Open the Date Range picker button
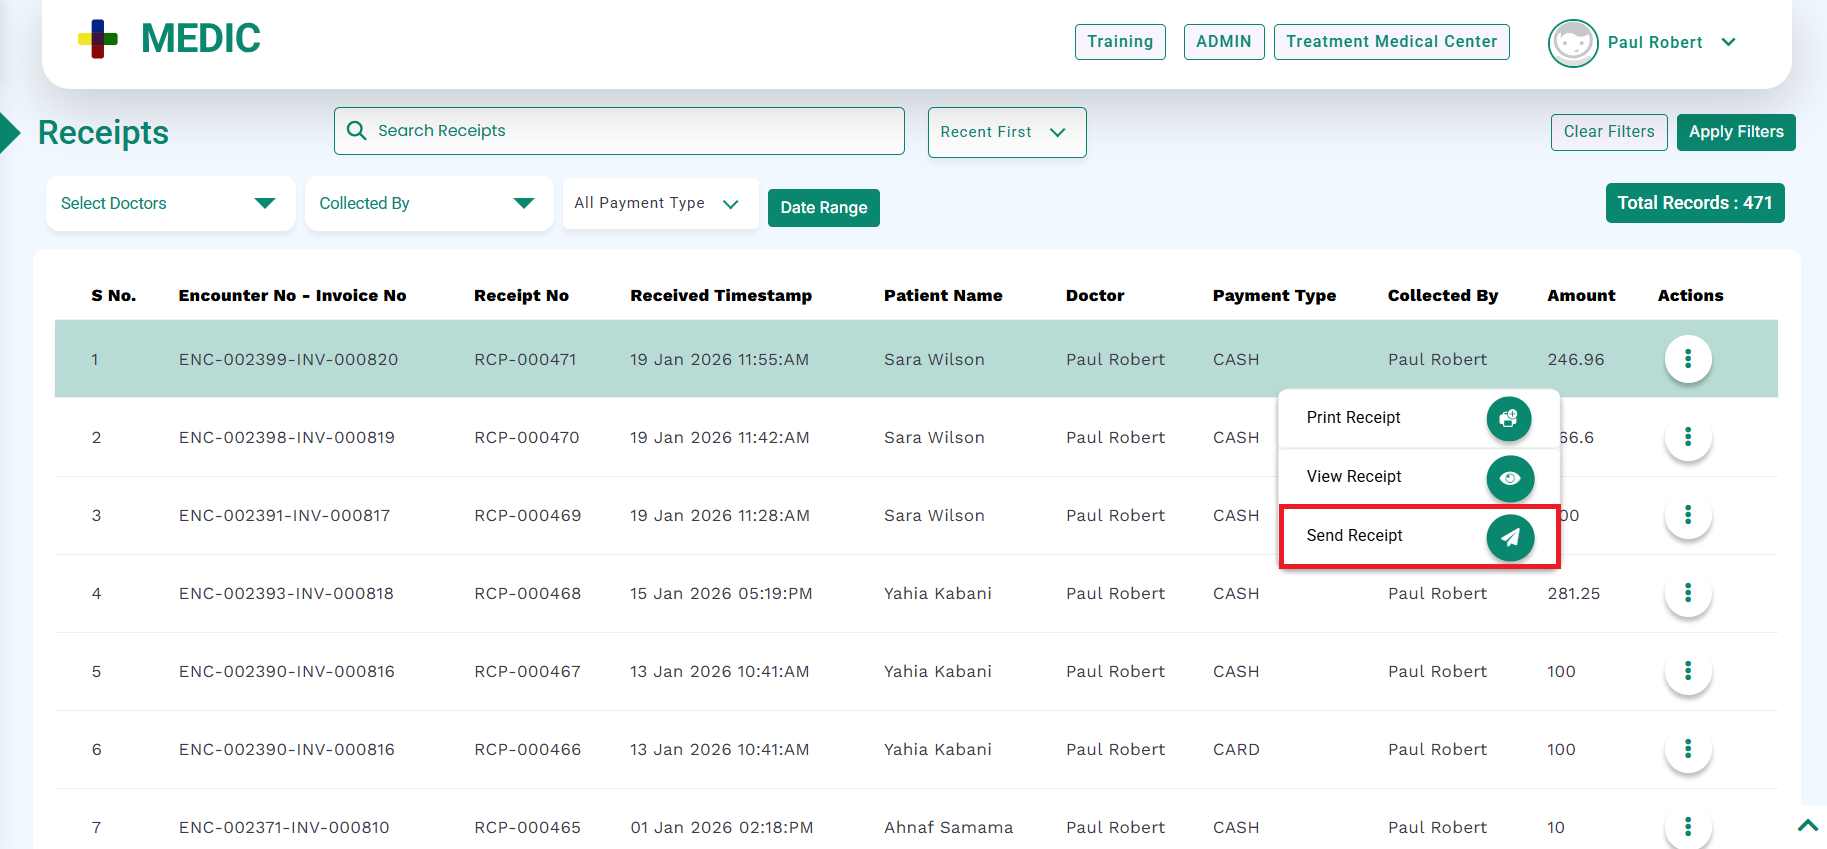The height and width of the screenshot is (849, 1827). tap(823, 208)
